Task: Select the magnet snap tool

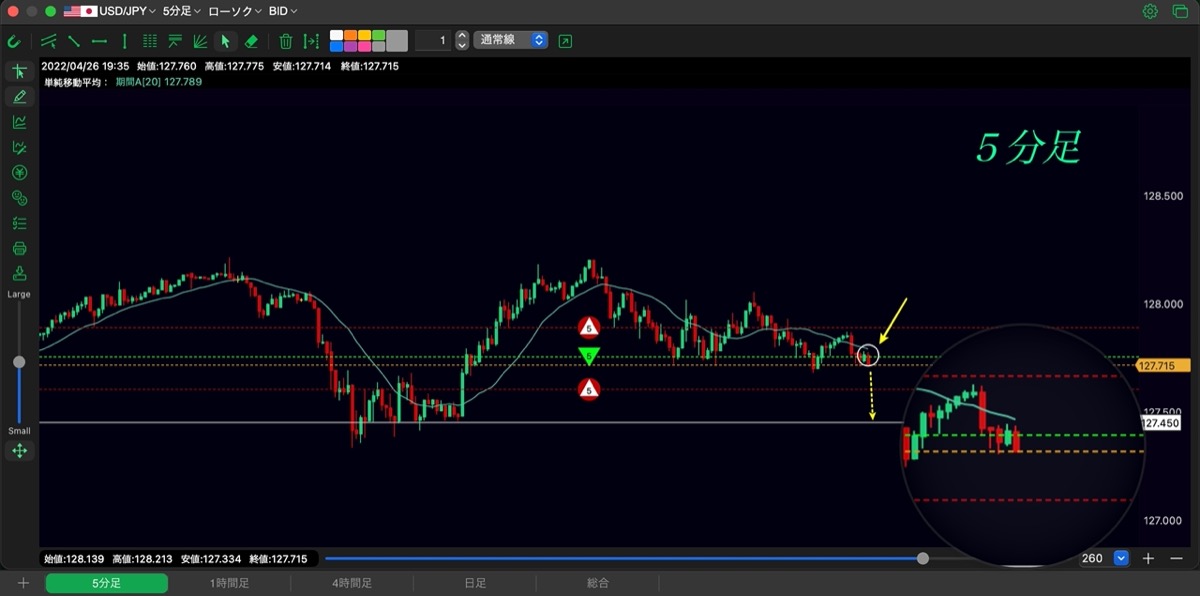Action: tap(13, 41)
